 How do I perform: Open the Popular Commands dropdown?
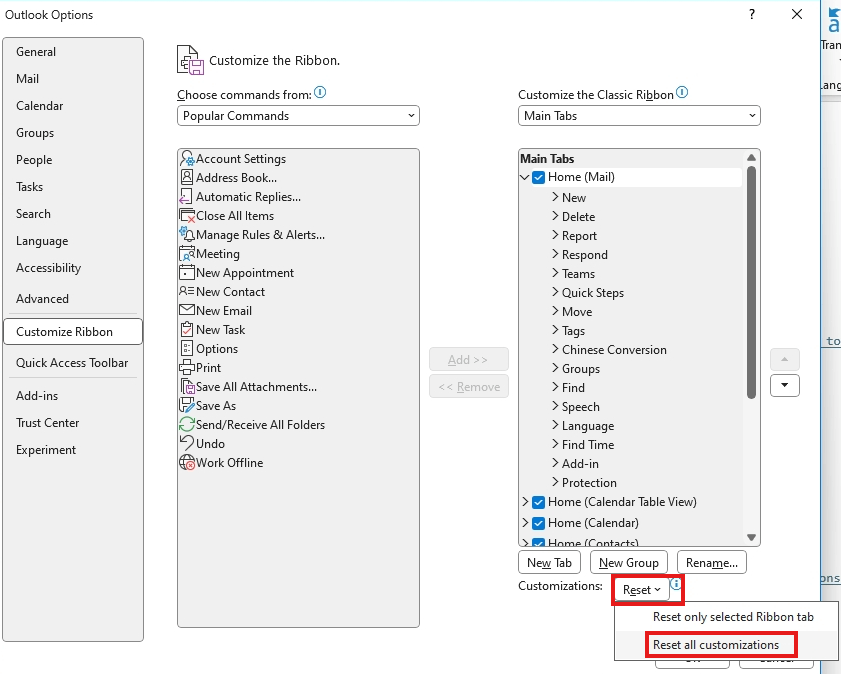298,116
